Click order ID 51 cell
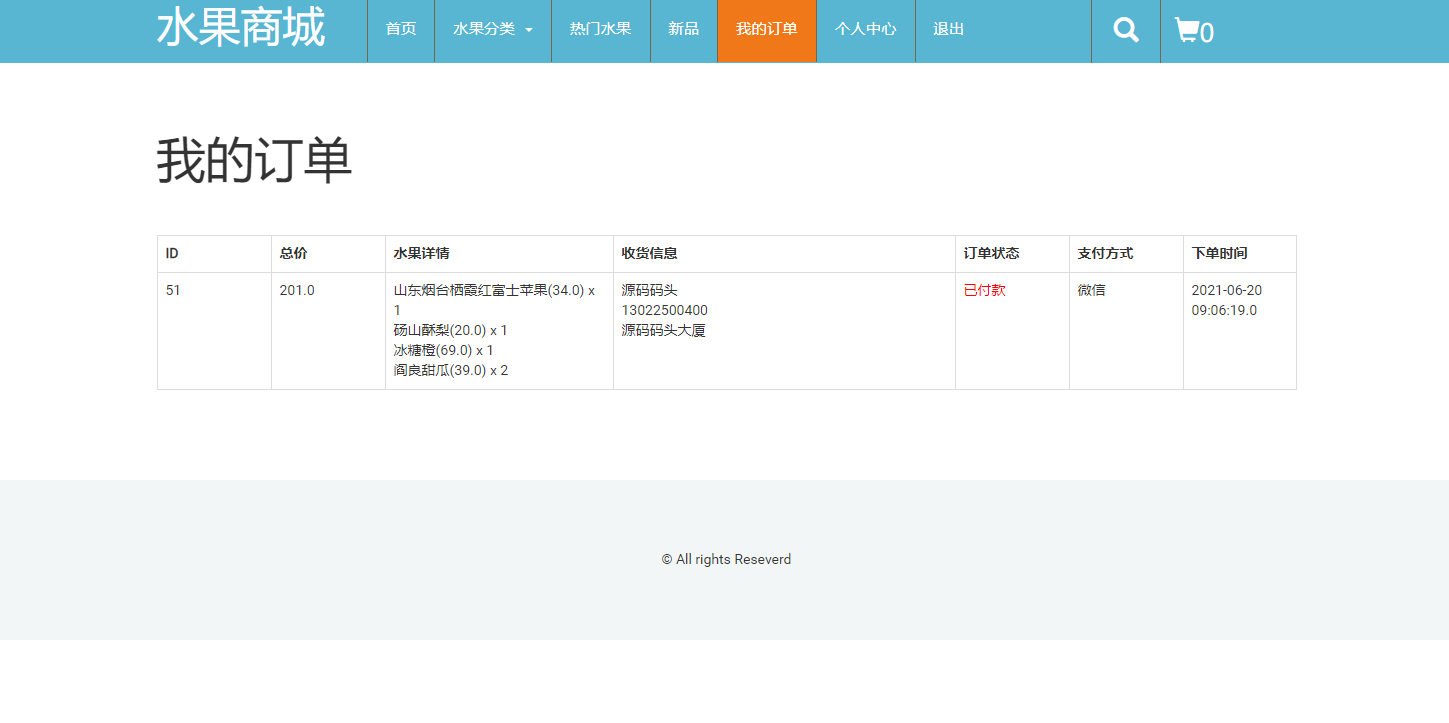Image resolution: width=1449 pixels, height=723 pixels. pos(173,290)
